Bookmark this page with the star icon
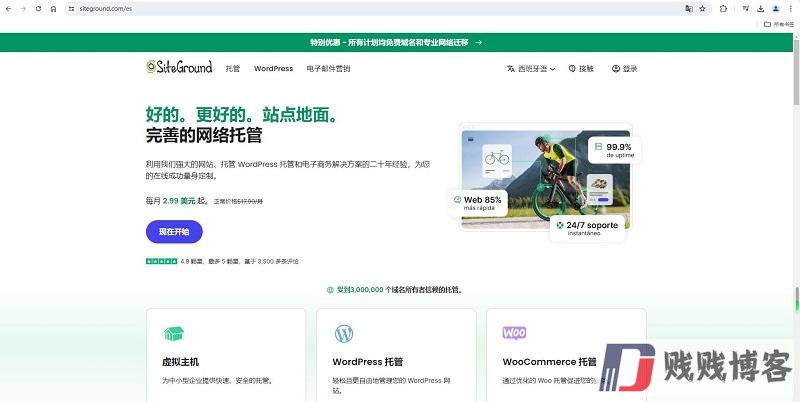Screen dimensions: 800x402 click(x=703, y=9)
